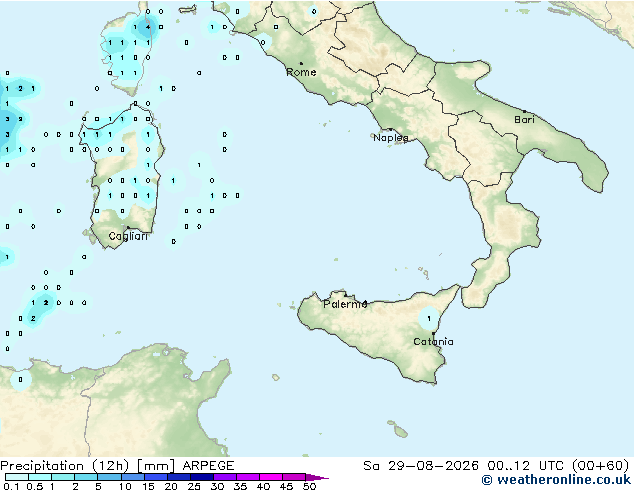
Task: Click the Sa 29-08-2026 00..12 UTC timestamp
Action: point(496,466)
